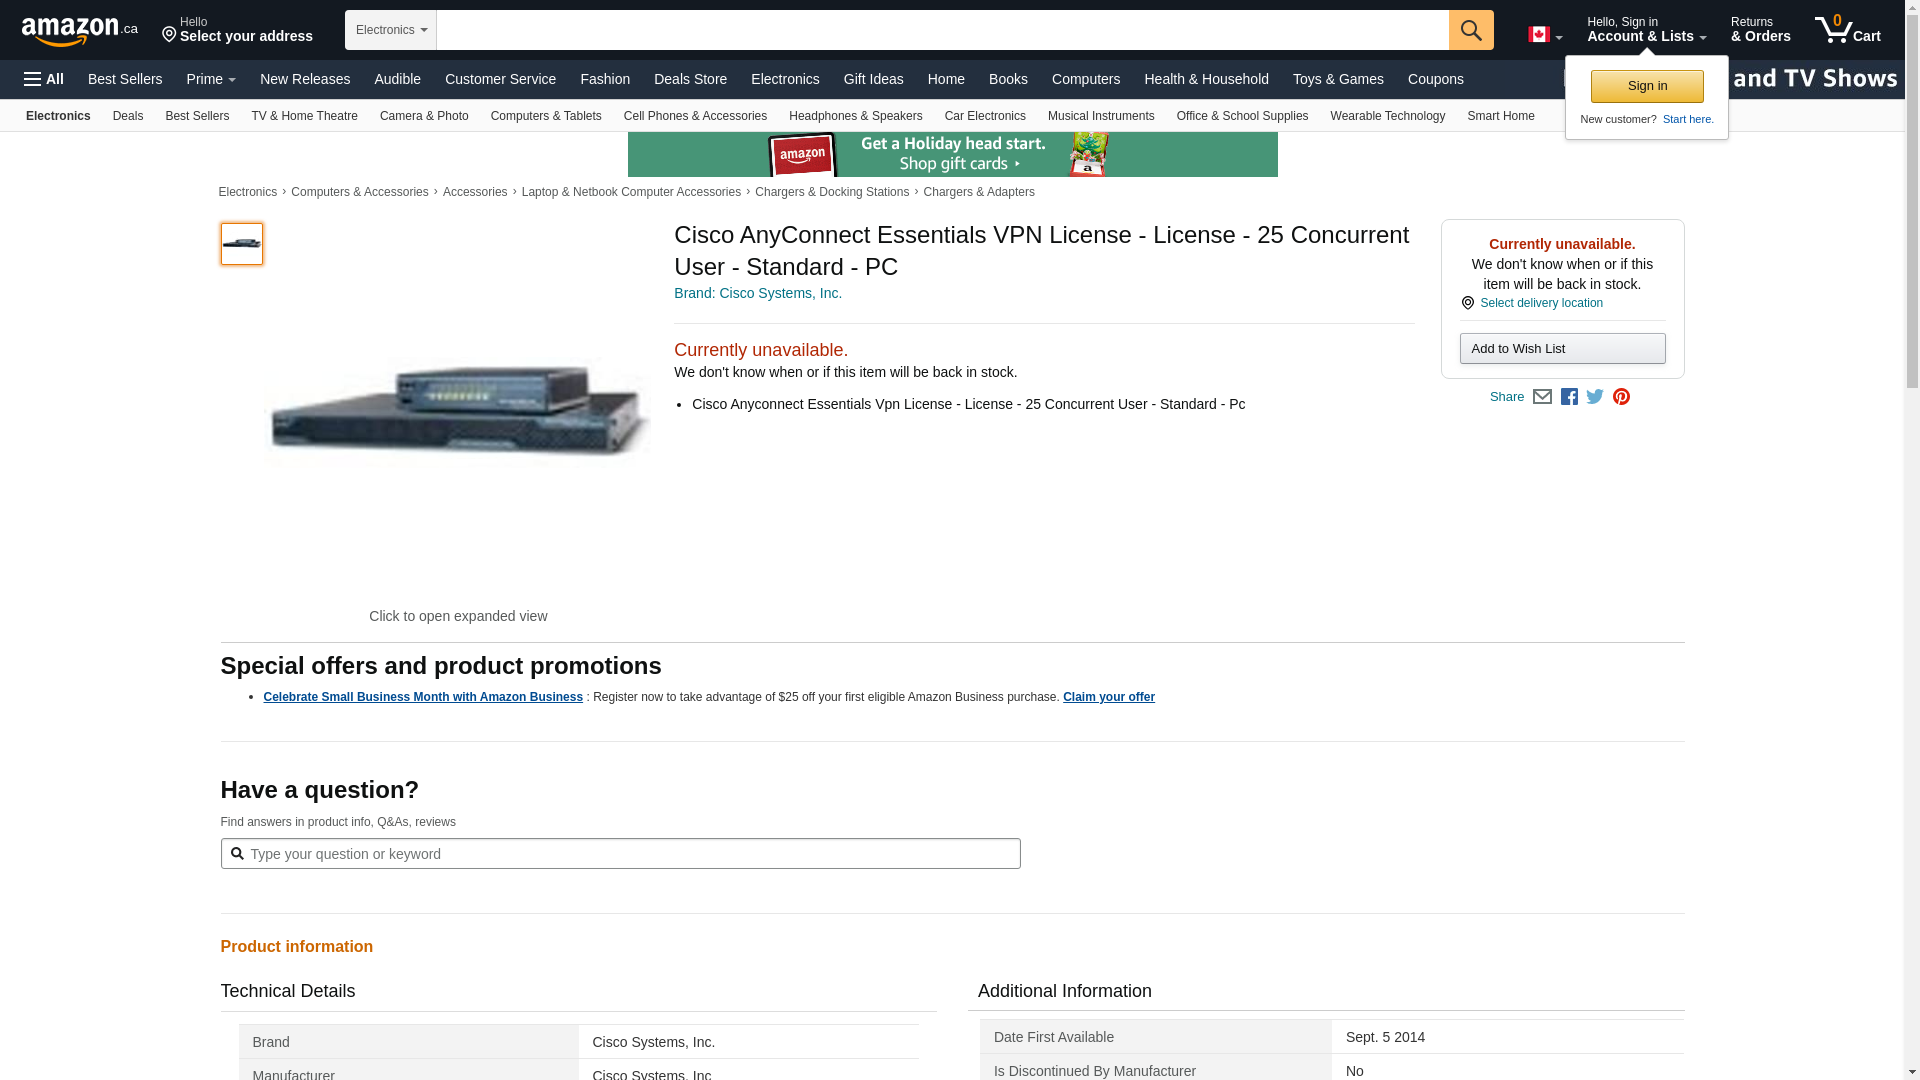The image size is (1920, 1080).
Task: Expand the Prime menu dropdown
Action: (211, 79)
